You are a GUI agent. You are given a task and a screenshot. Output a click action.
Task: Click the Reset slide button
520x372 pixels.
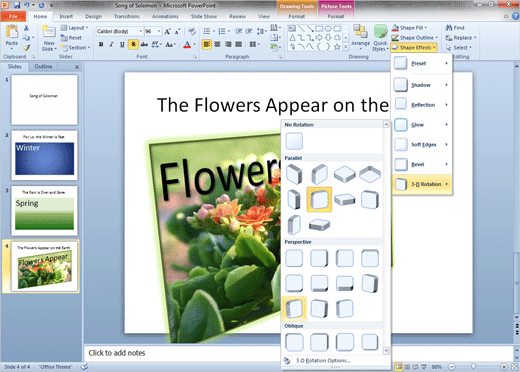click(x=71, y=38)
